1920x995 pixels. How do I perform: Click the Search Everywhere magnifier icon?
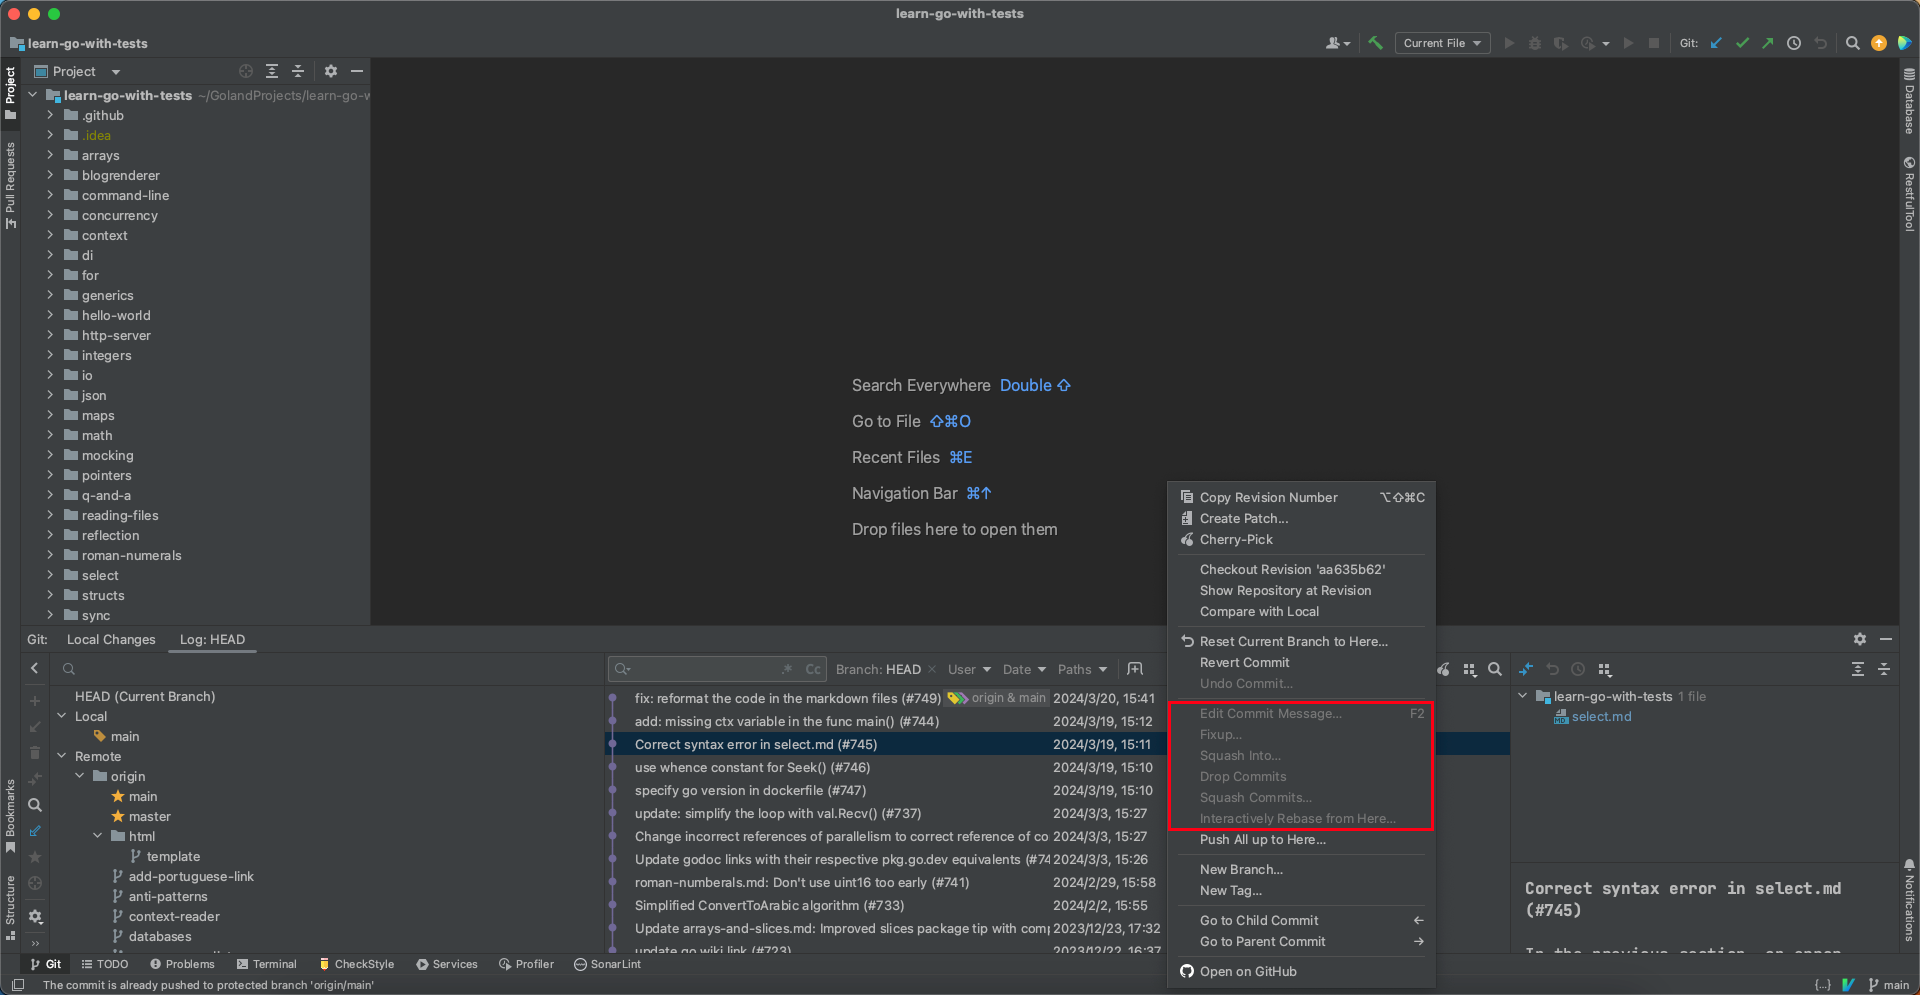point(1853,43)
